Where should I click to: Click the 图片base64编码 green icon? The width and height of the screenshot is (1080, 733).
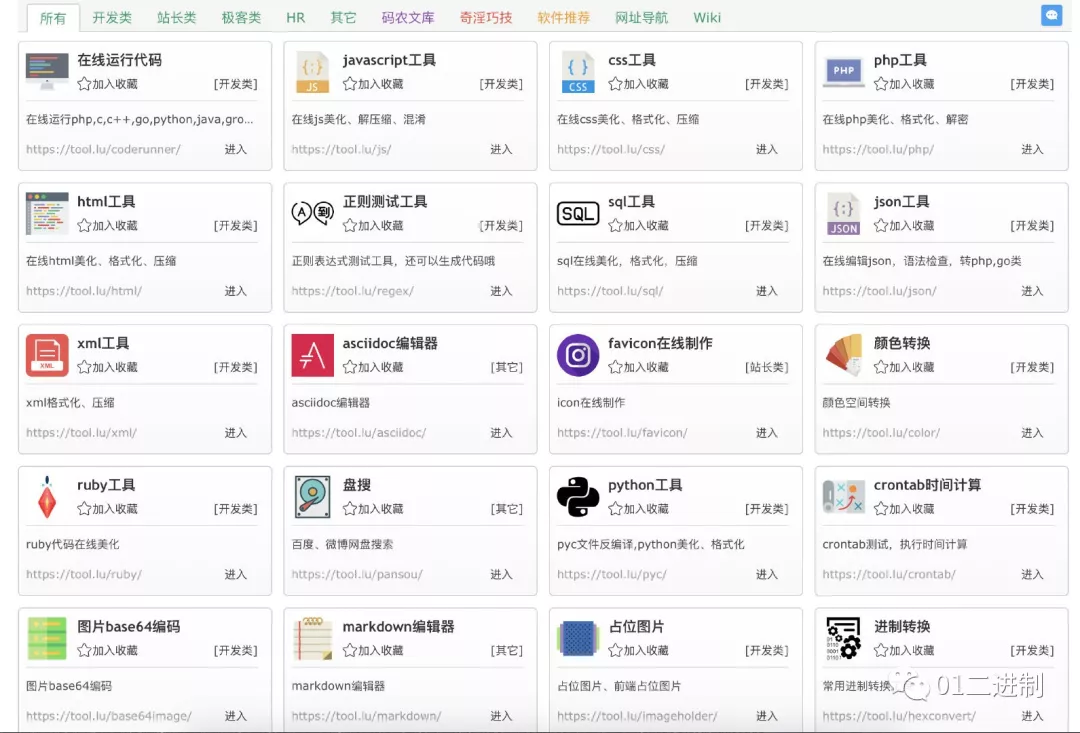click(47, 639)
